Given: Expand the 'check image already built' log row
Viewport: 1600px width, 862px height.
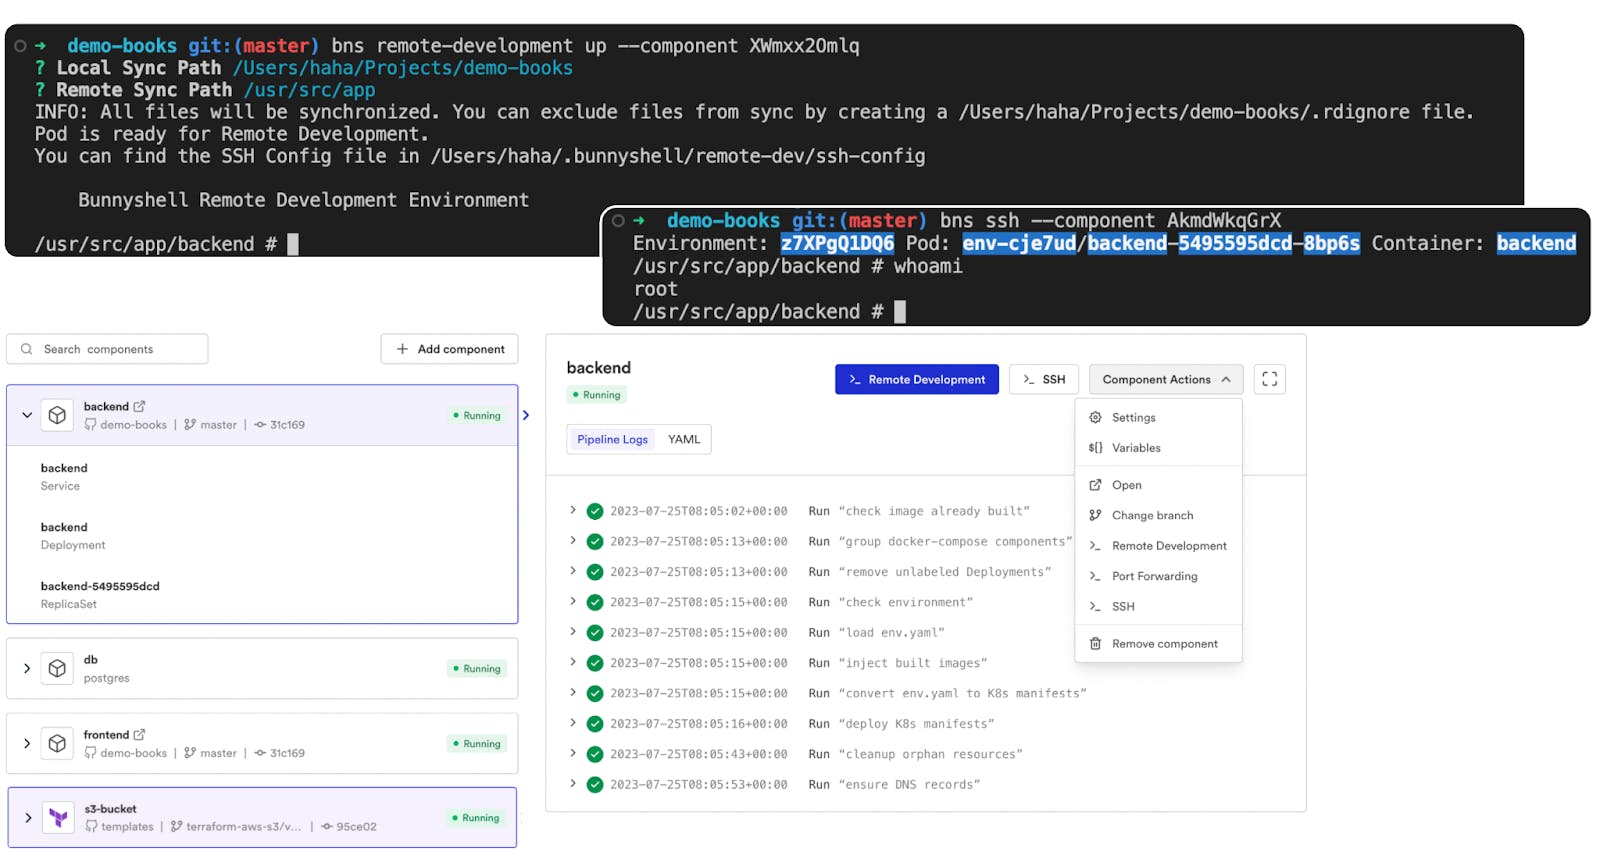Looking at the screenshot, I should (573, 510).
